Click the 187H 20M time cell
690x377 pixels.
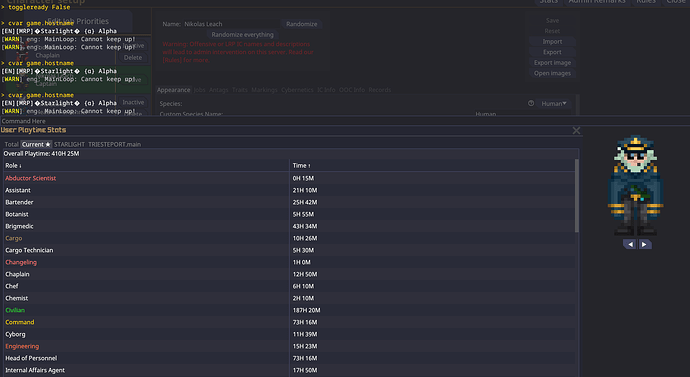point(306,310)
